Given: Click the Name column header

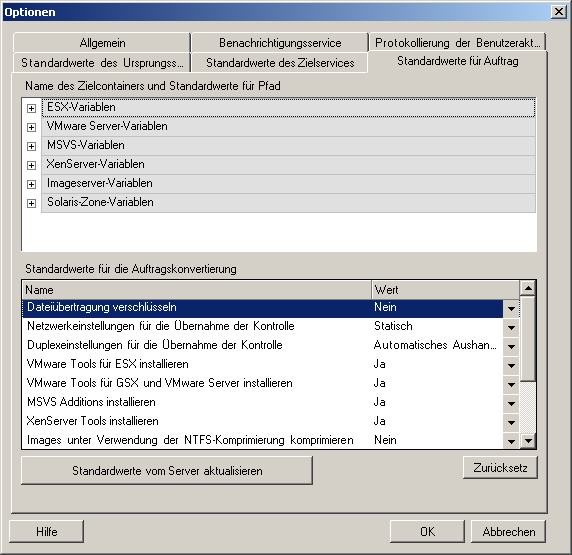Looking at the screenshot, I should pos(197,290).
